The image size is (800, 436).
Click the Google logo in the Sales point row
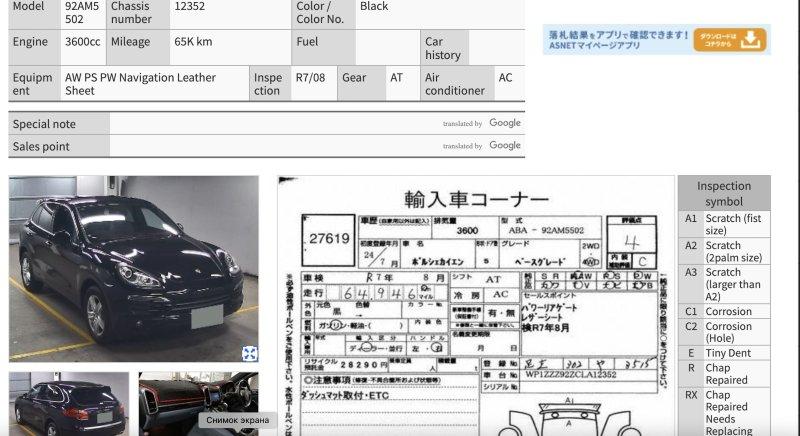coord(505,146)
